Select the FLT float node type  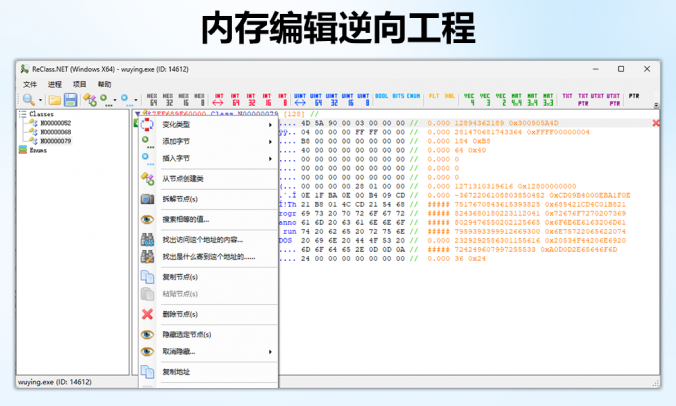pyautogui.click(x=434, y=96)
